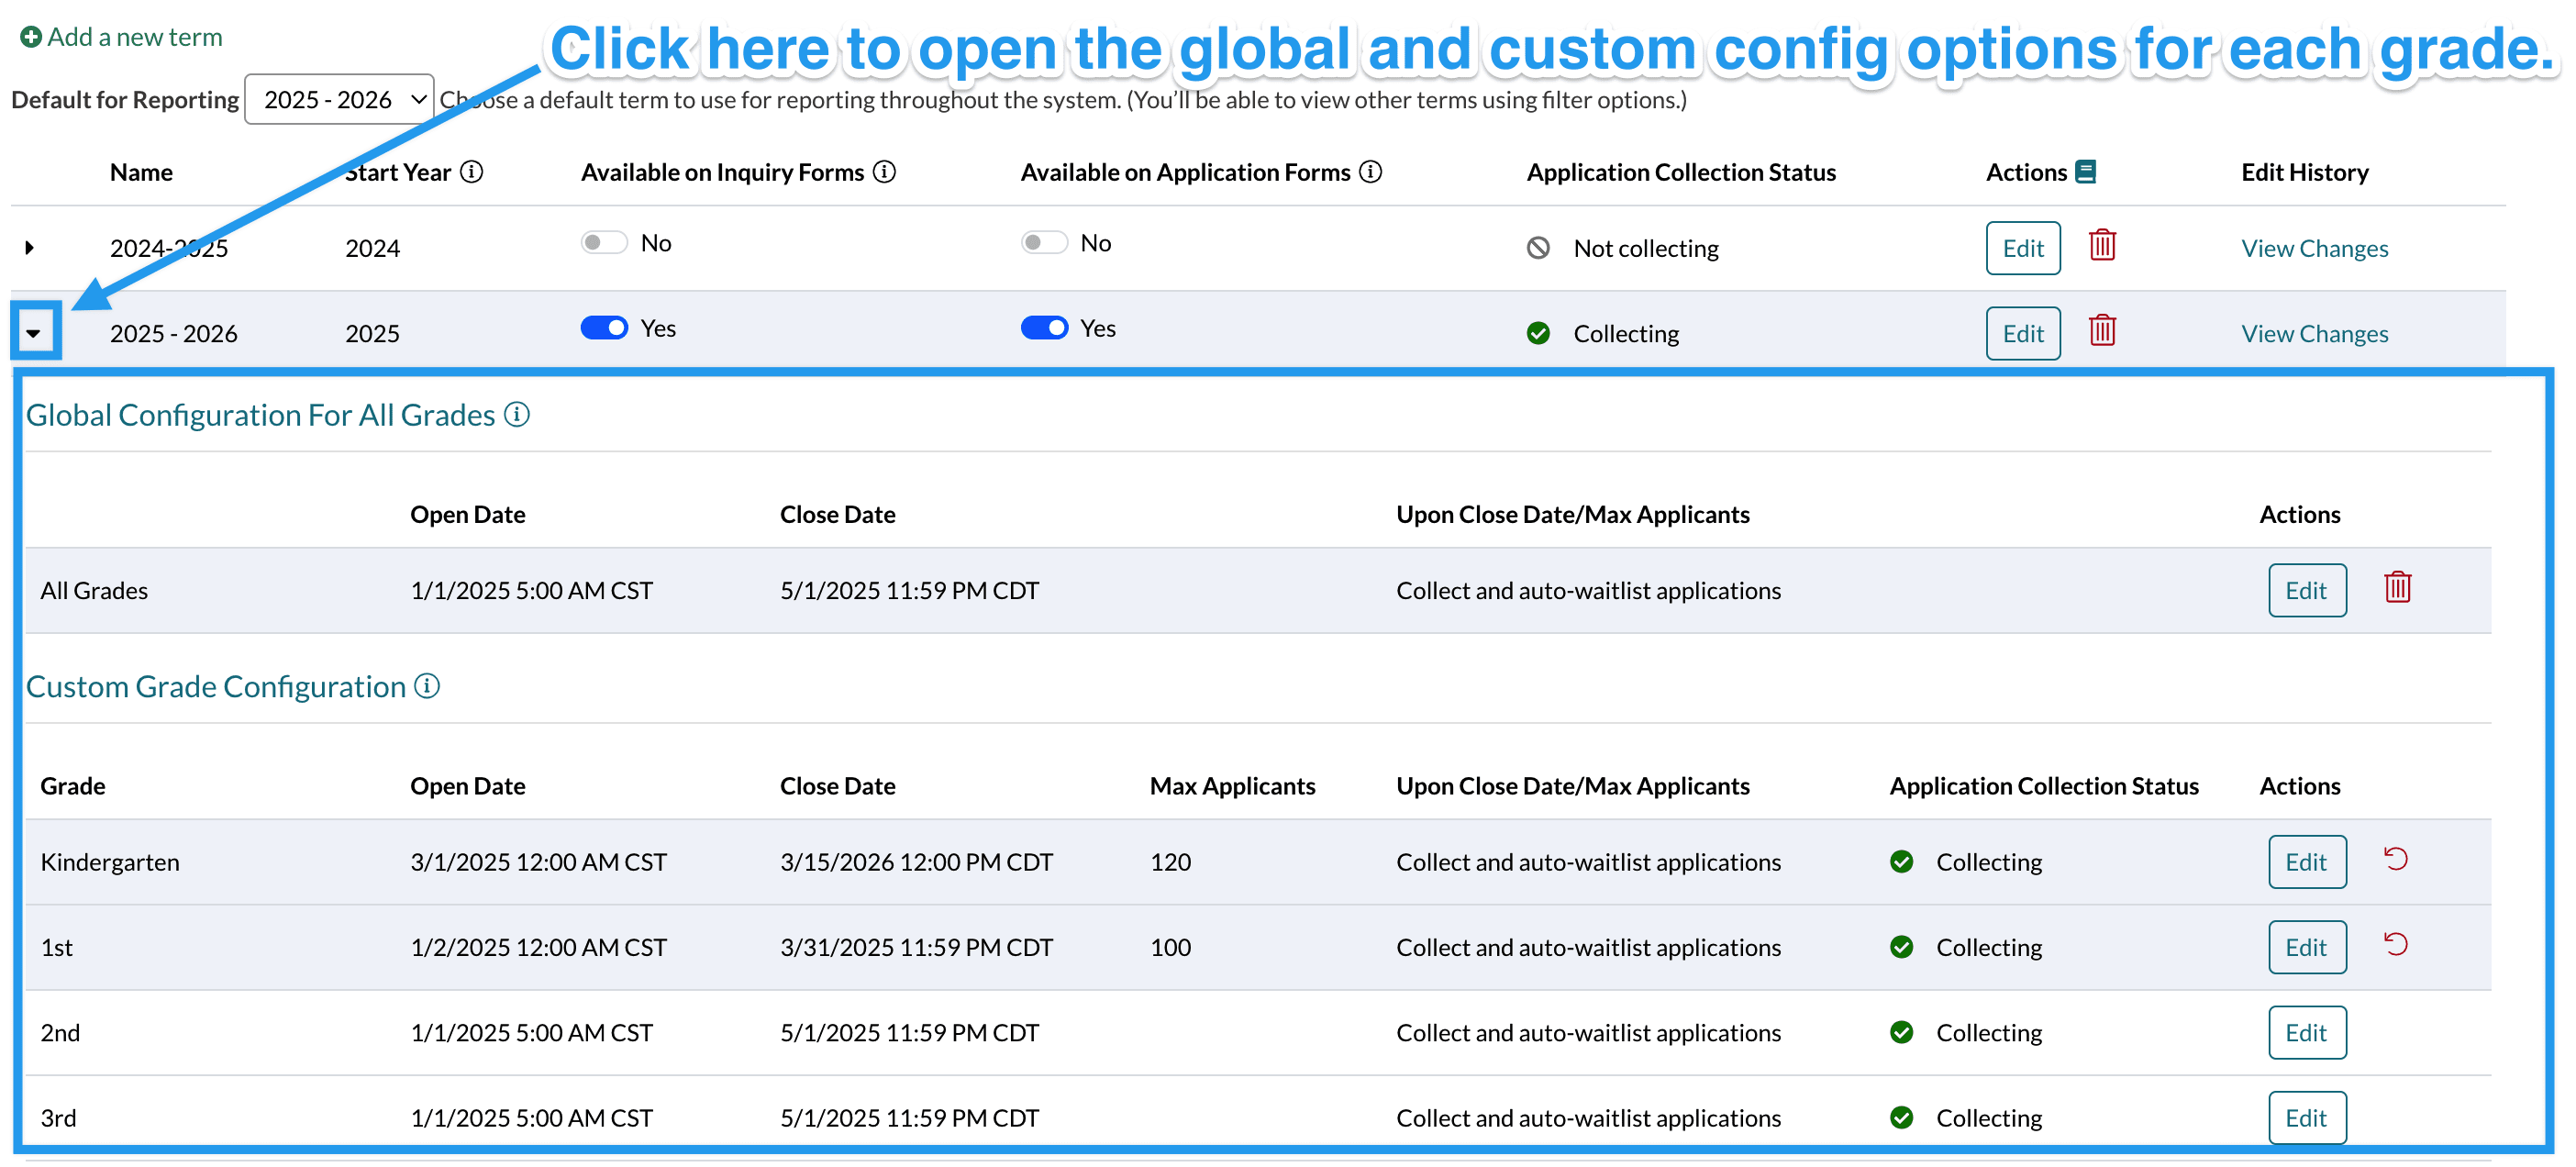
Task: Open Default for Reporting term dropdown
Action: point(338,100)
